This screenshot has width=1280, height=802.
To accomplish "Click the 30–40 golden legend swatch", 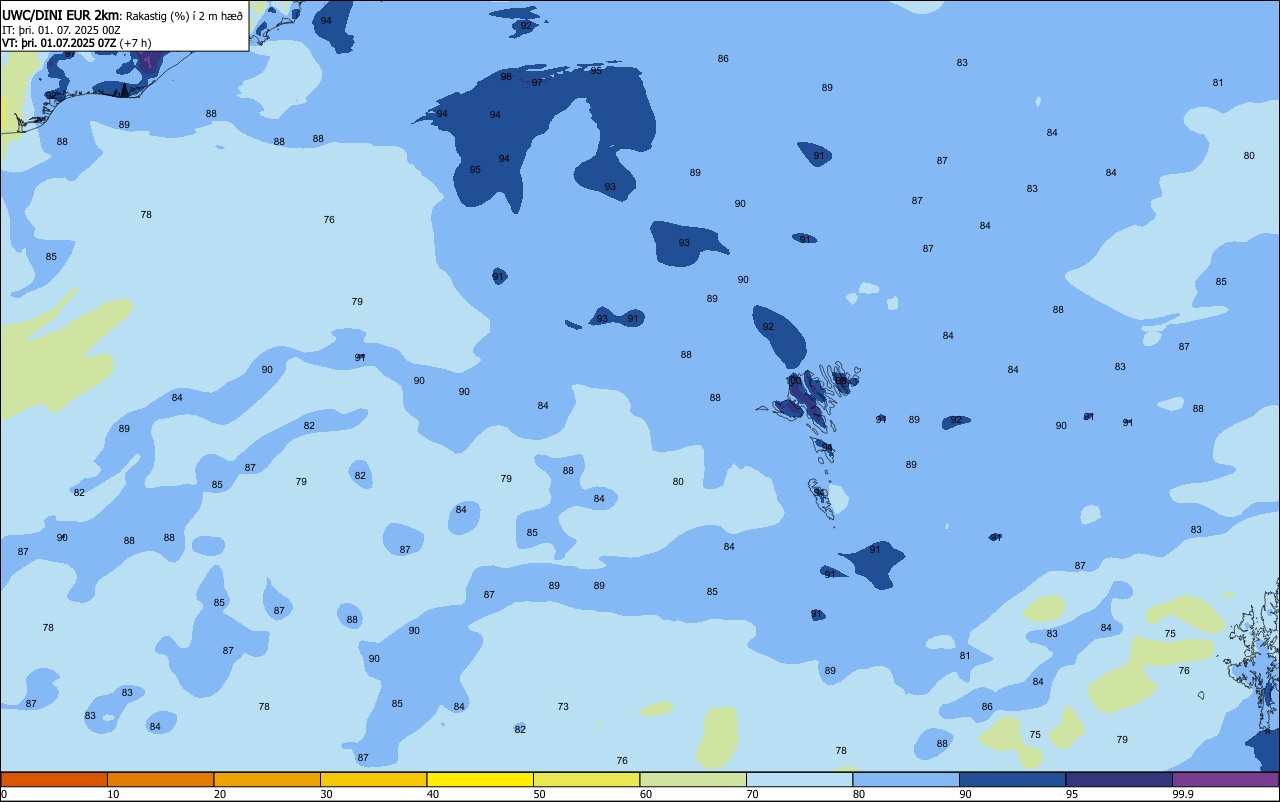I will (x=373, y=779).
